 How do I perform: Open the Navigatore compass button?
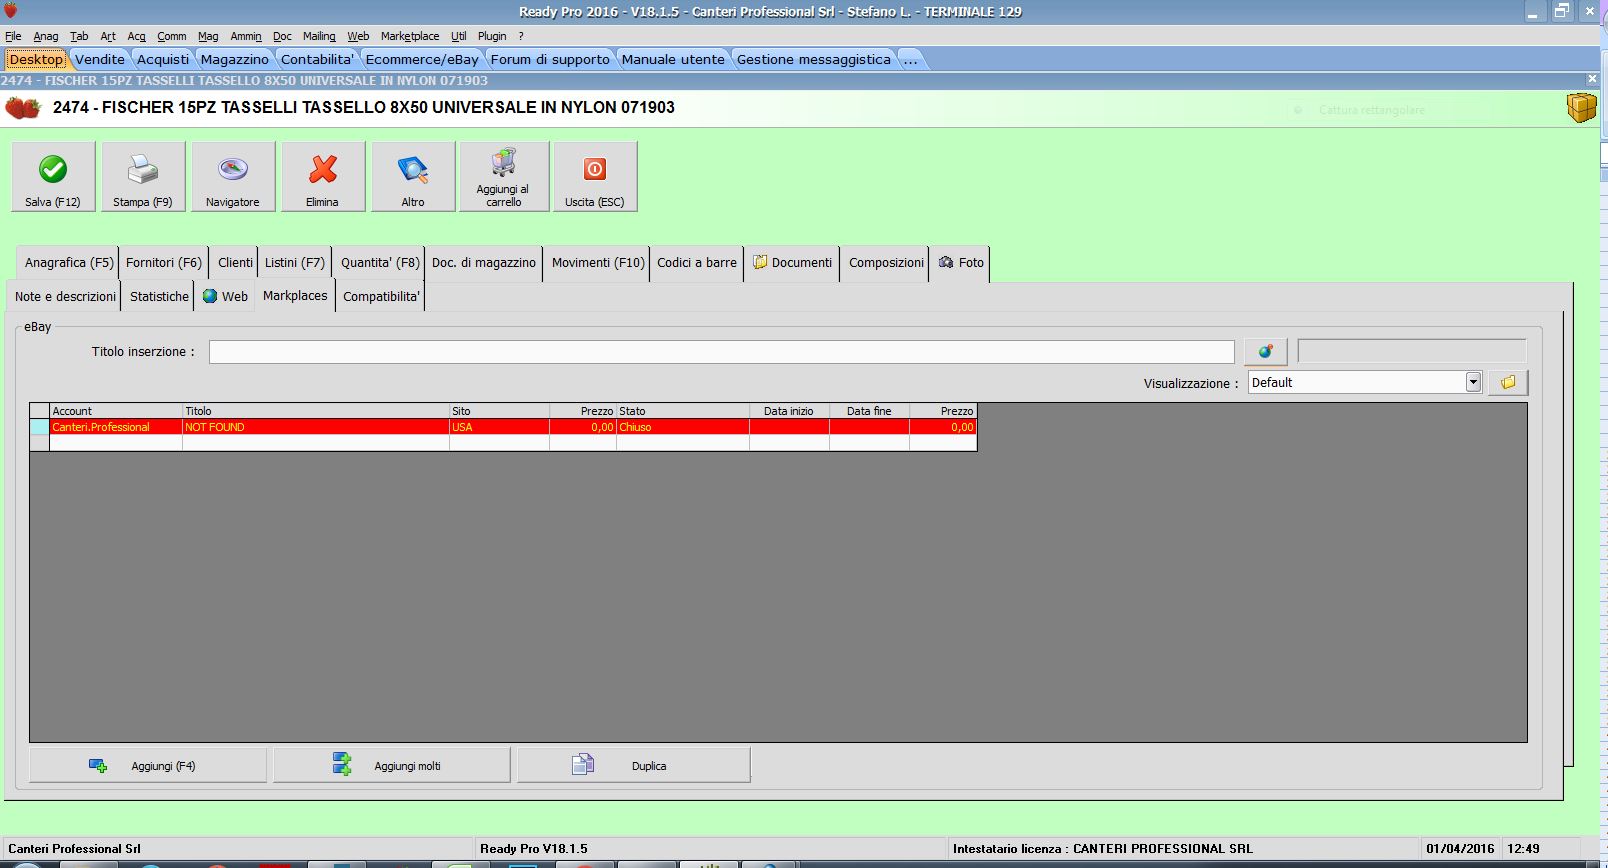[x=233, y=176]
